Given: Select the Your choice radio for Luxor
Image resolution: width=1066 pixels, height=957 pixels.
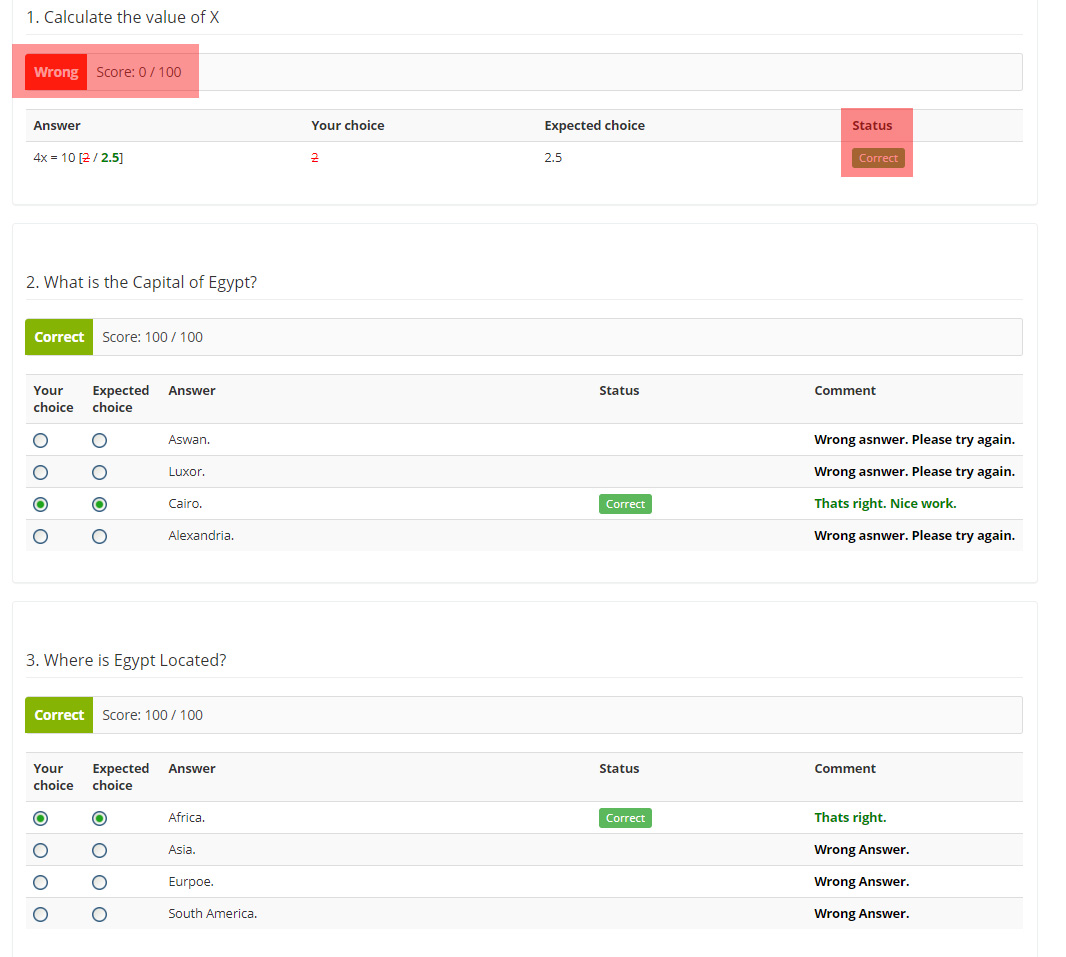Looking at the screenshot, I should tap(40, 472).
